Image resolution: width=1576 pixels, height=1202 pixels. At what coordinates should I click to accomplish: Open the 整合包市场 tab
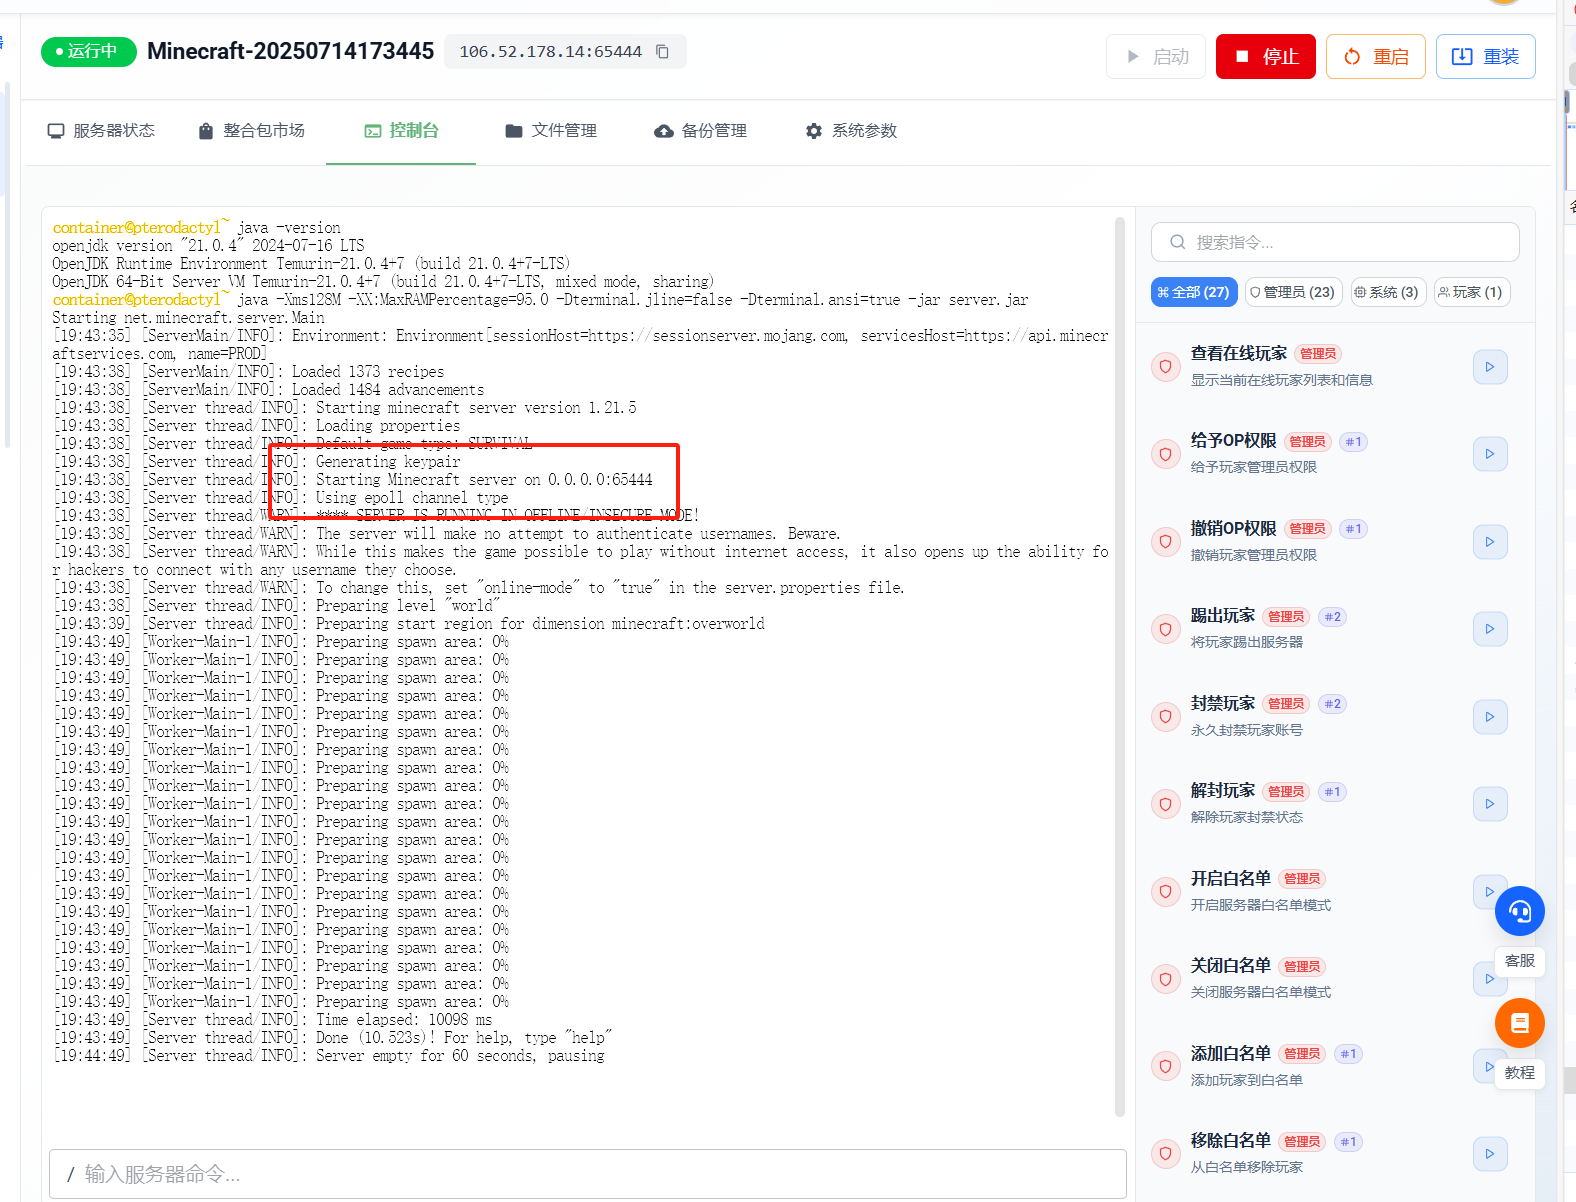[251, 131]
